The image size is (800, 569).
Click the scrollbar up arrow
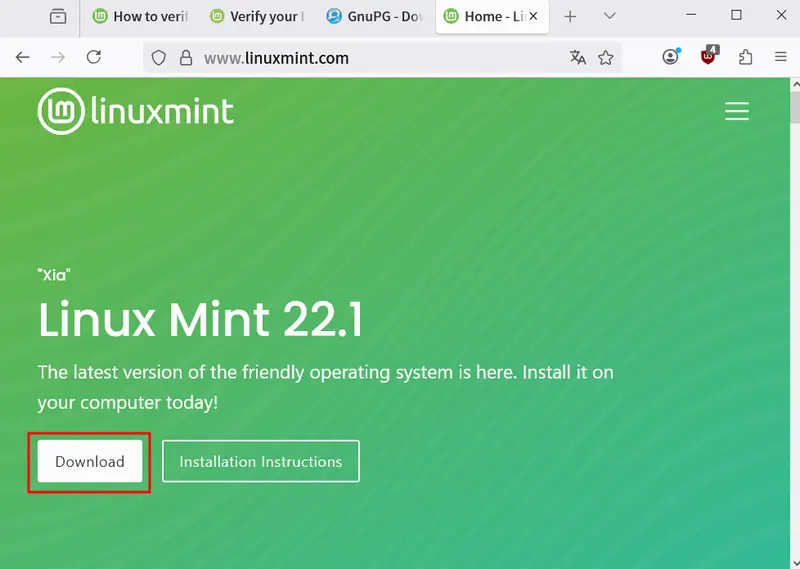click(795, 84)
